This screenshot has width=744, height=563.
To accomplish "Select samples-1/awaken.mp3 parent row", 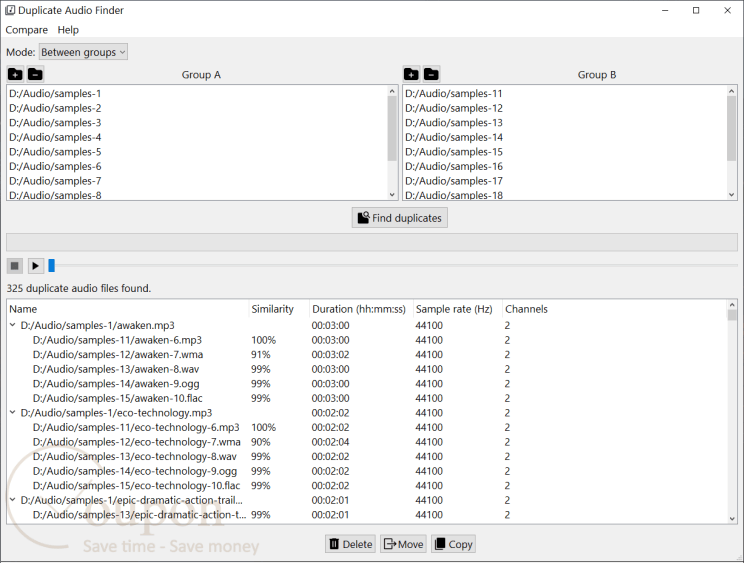I will click(367, 325).
